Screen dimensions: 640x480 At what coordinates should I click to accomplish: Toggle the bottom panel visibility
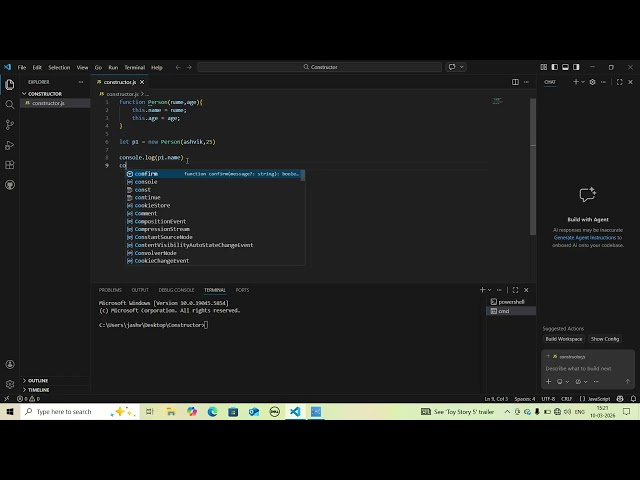coord(565,67)
